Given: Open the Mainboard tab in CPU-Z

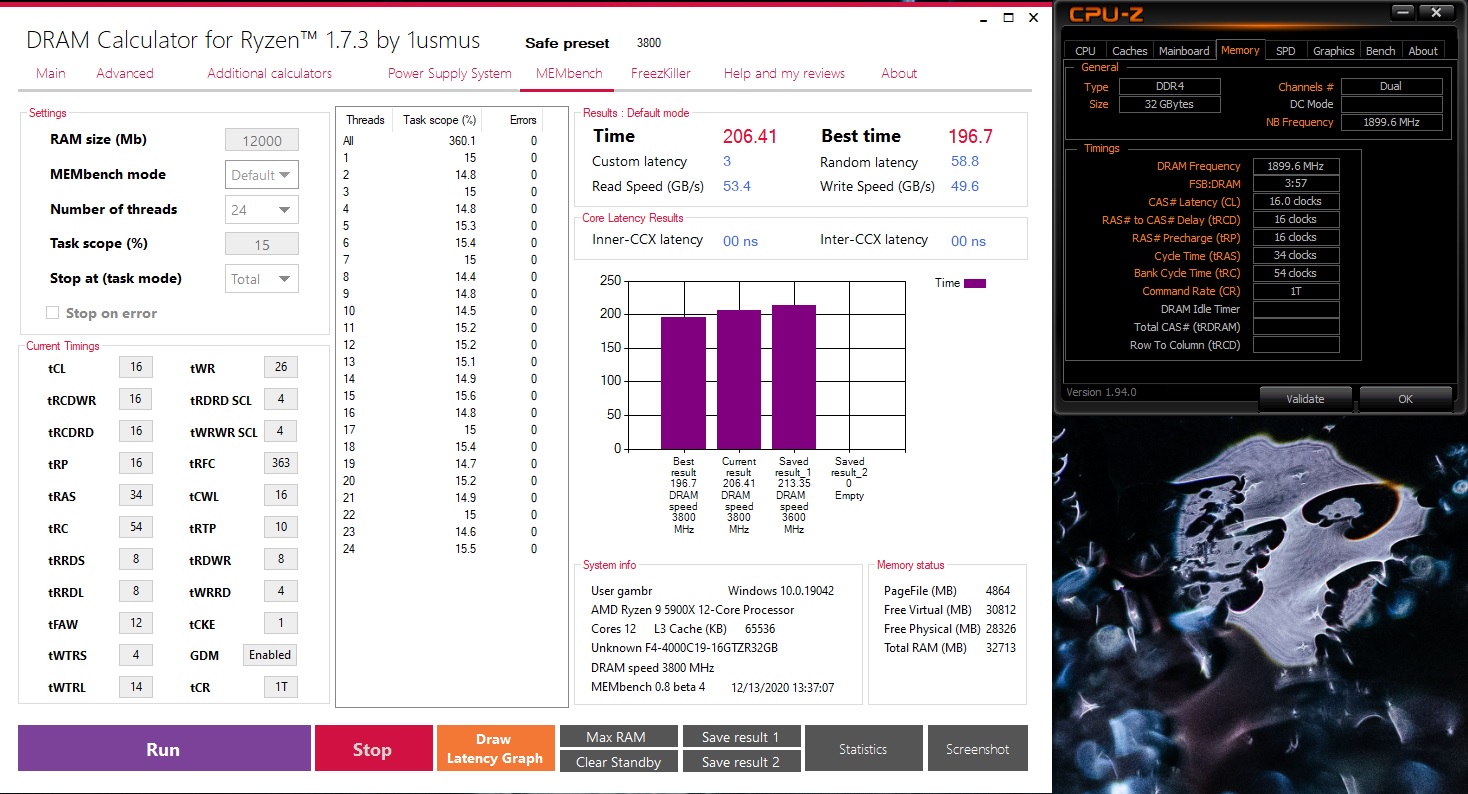Looking at the screenshot, I should (1184, 51).
